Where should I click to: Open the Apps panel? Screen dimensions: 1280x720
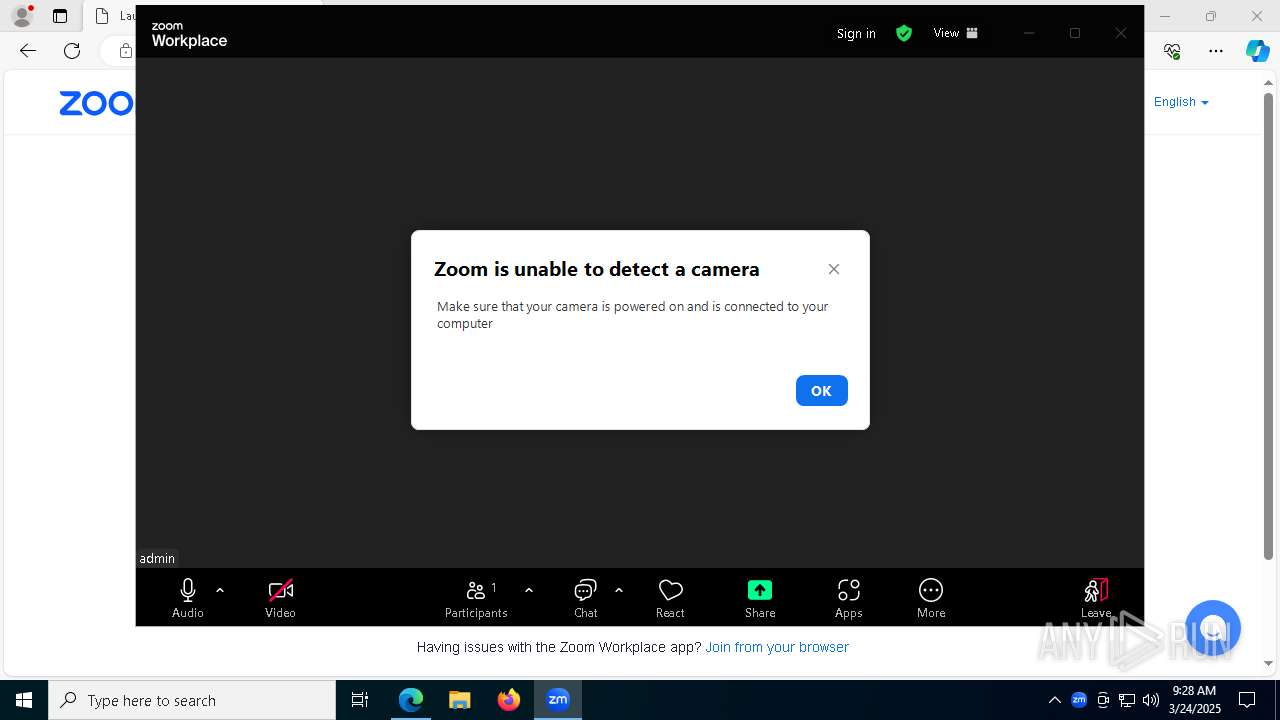[848, 598]
